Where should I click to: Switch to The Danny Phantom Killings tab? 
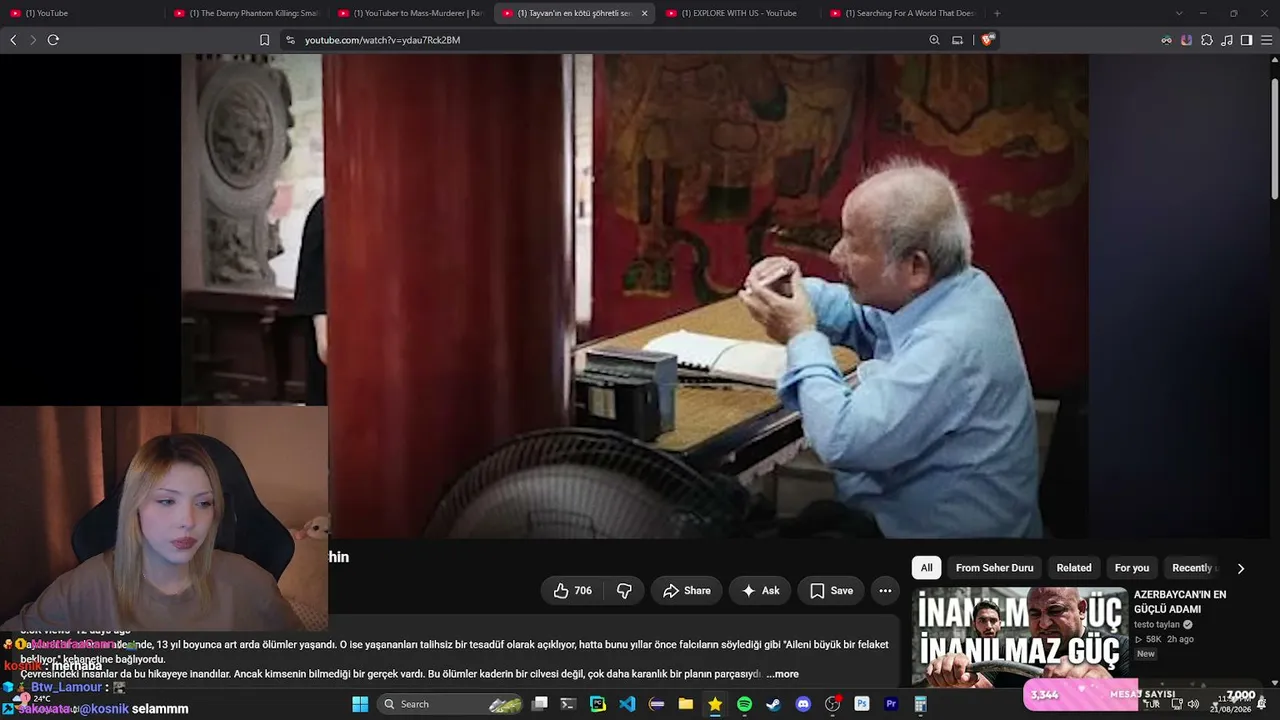pos(245,13)
